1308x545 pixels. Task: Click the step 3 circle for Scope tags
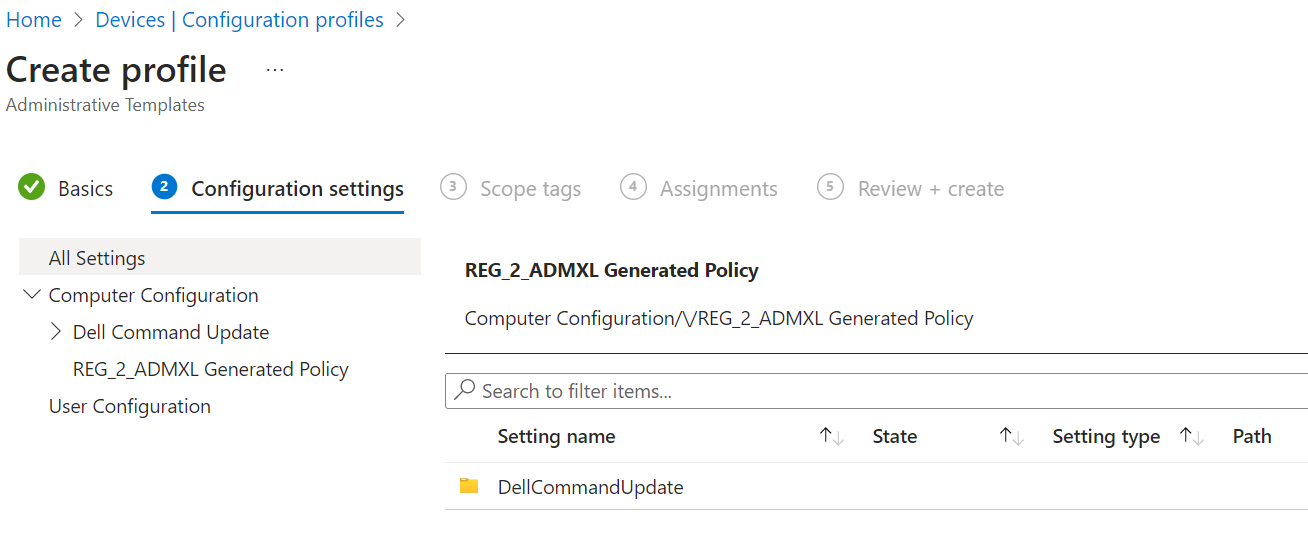pyautogui.click(x=453, y=187)
